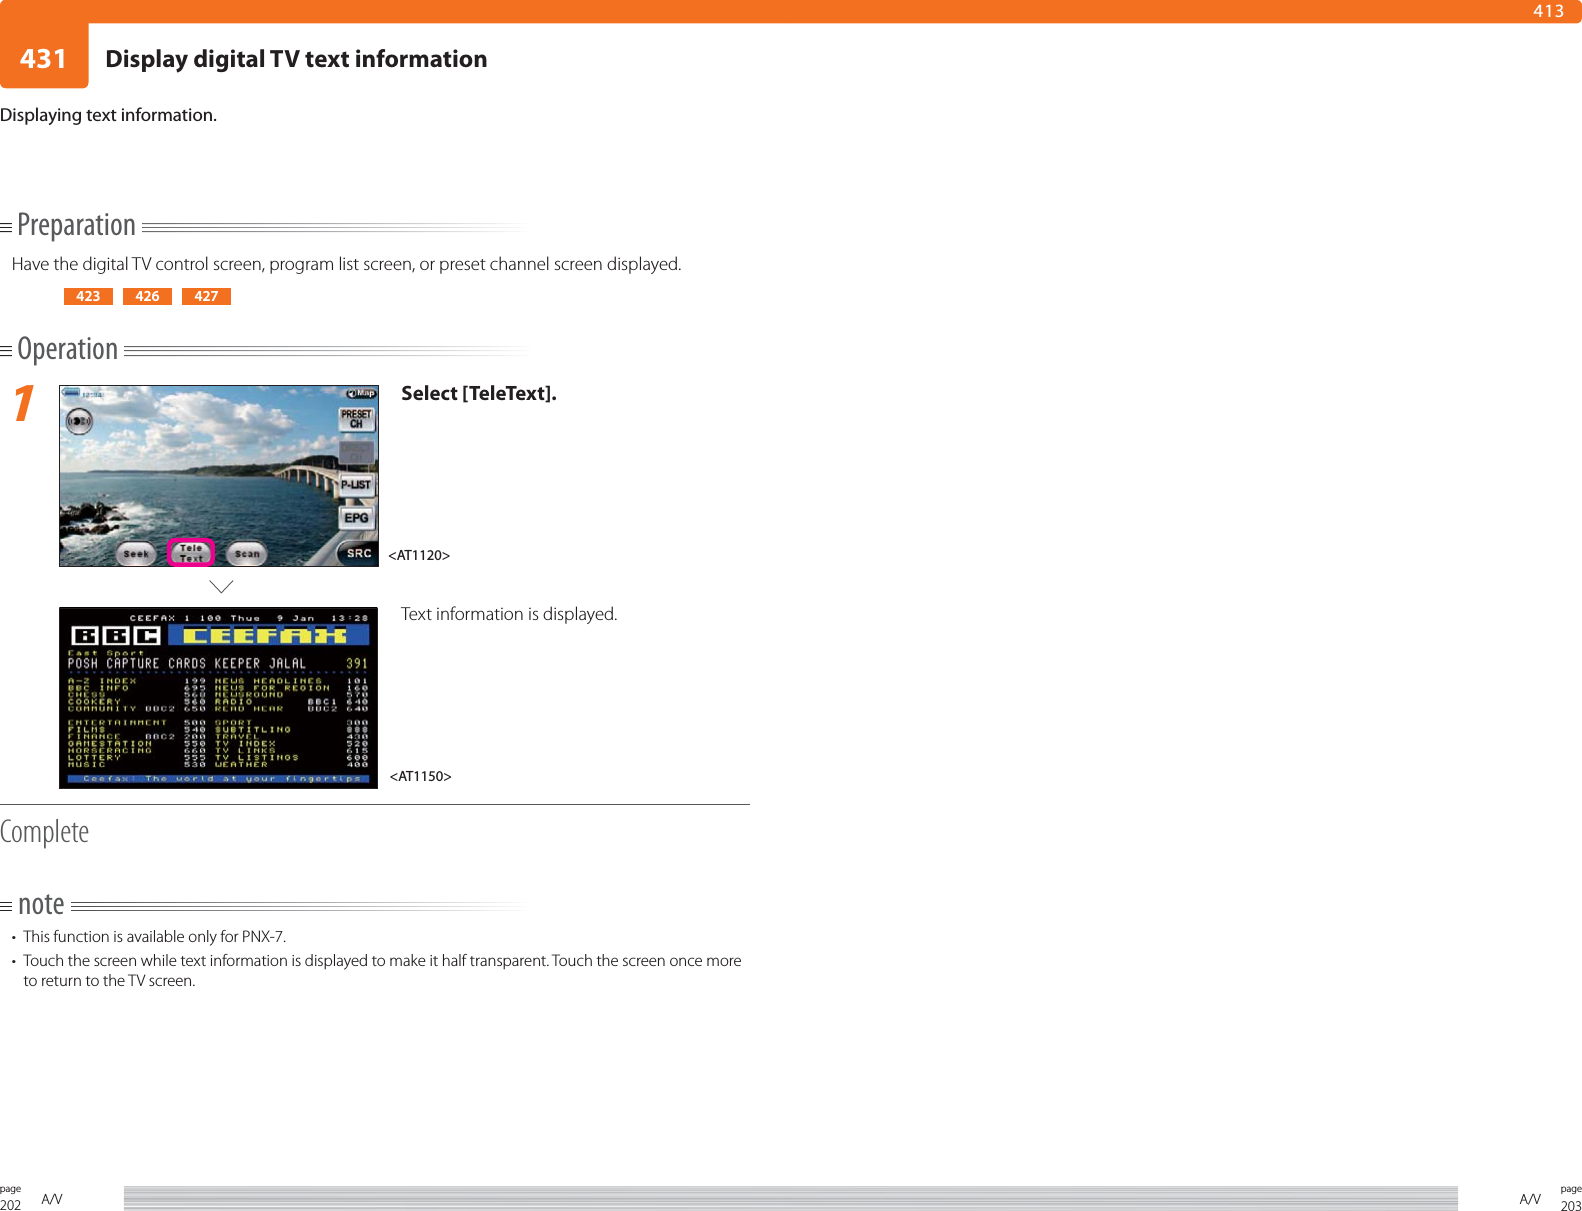1582x1211 pixels.
Task: Open the P-LIST program list button
Action: point(356,485)
